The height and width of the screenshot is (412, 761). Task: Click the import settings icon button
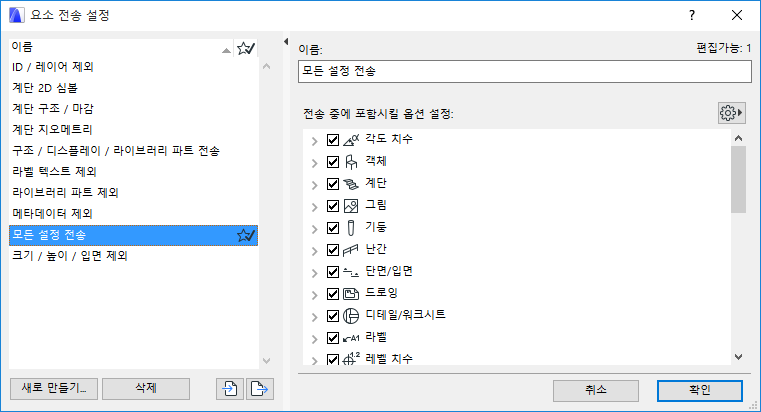pos(230,389)
